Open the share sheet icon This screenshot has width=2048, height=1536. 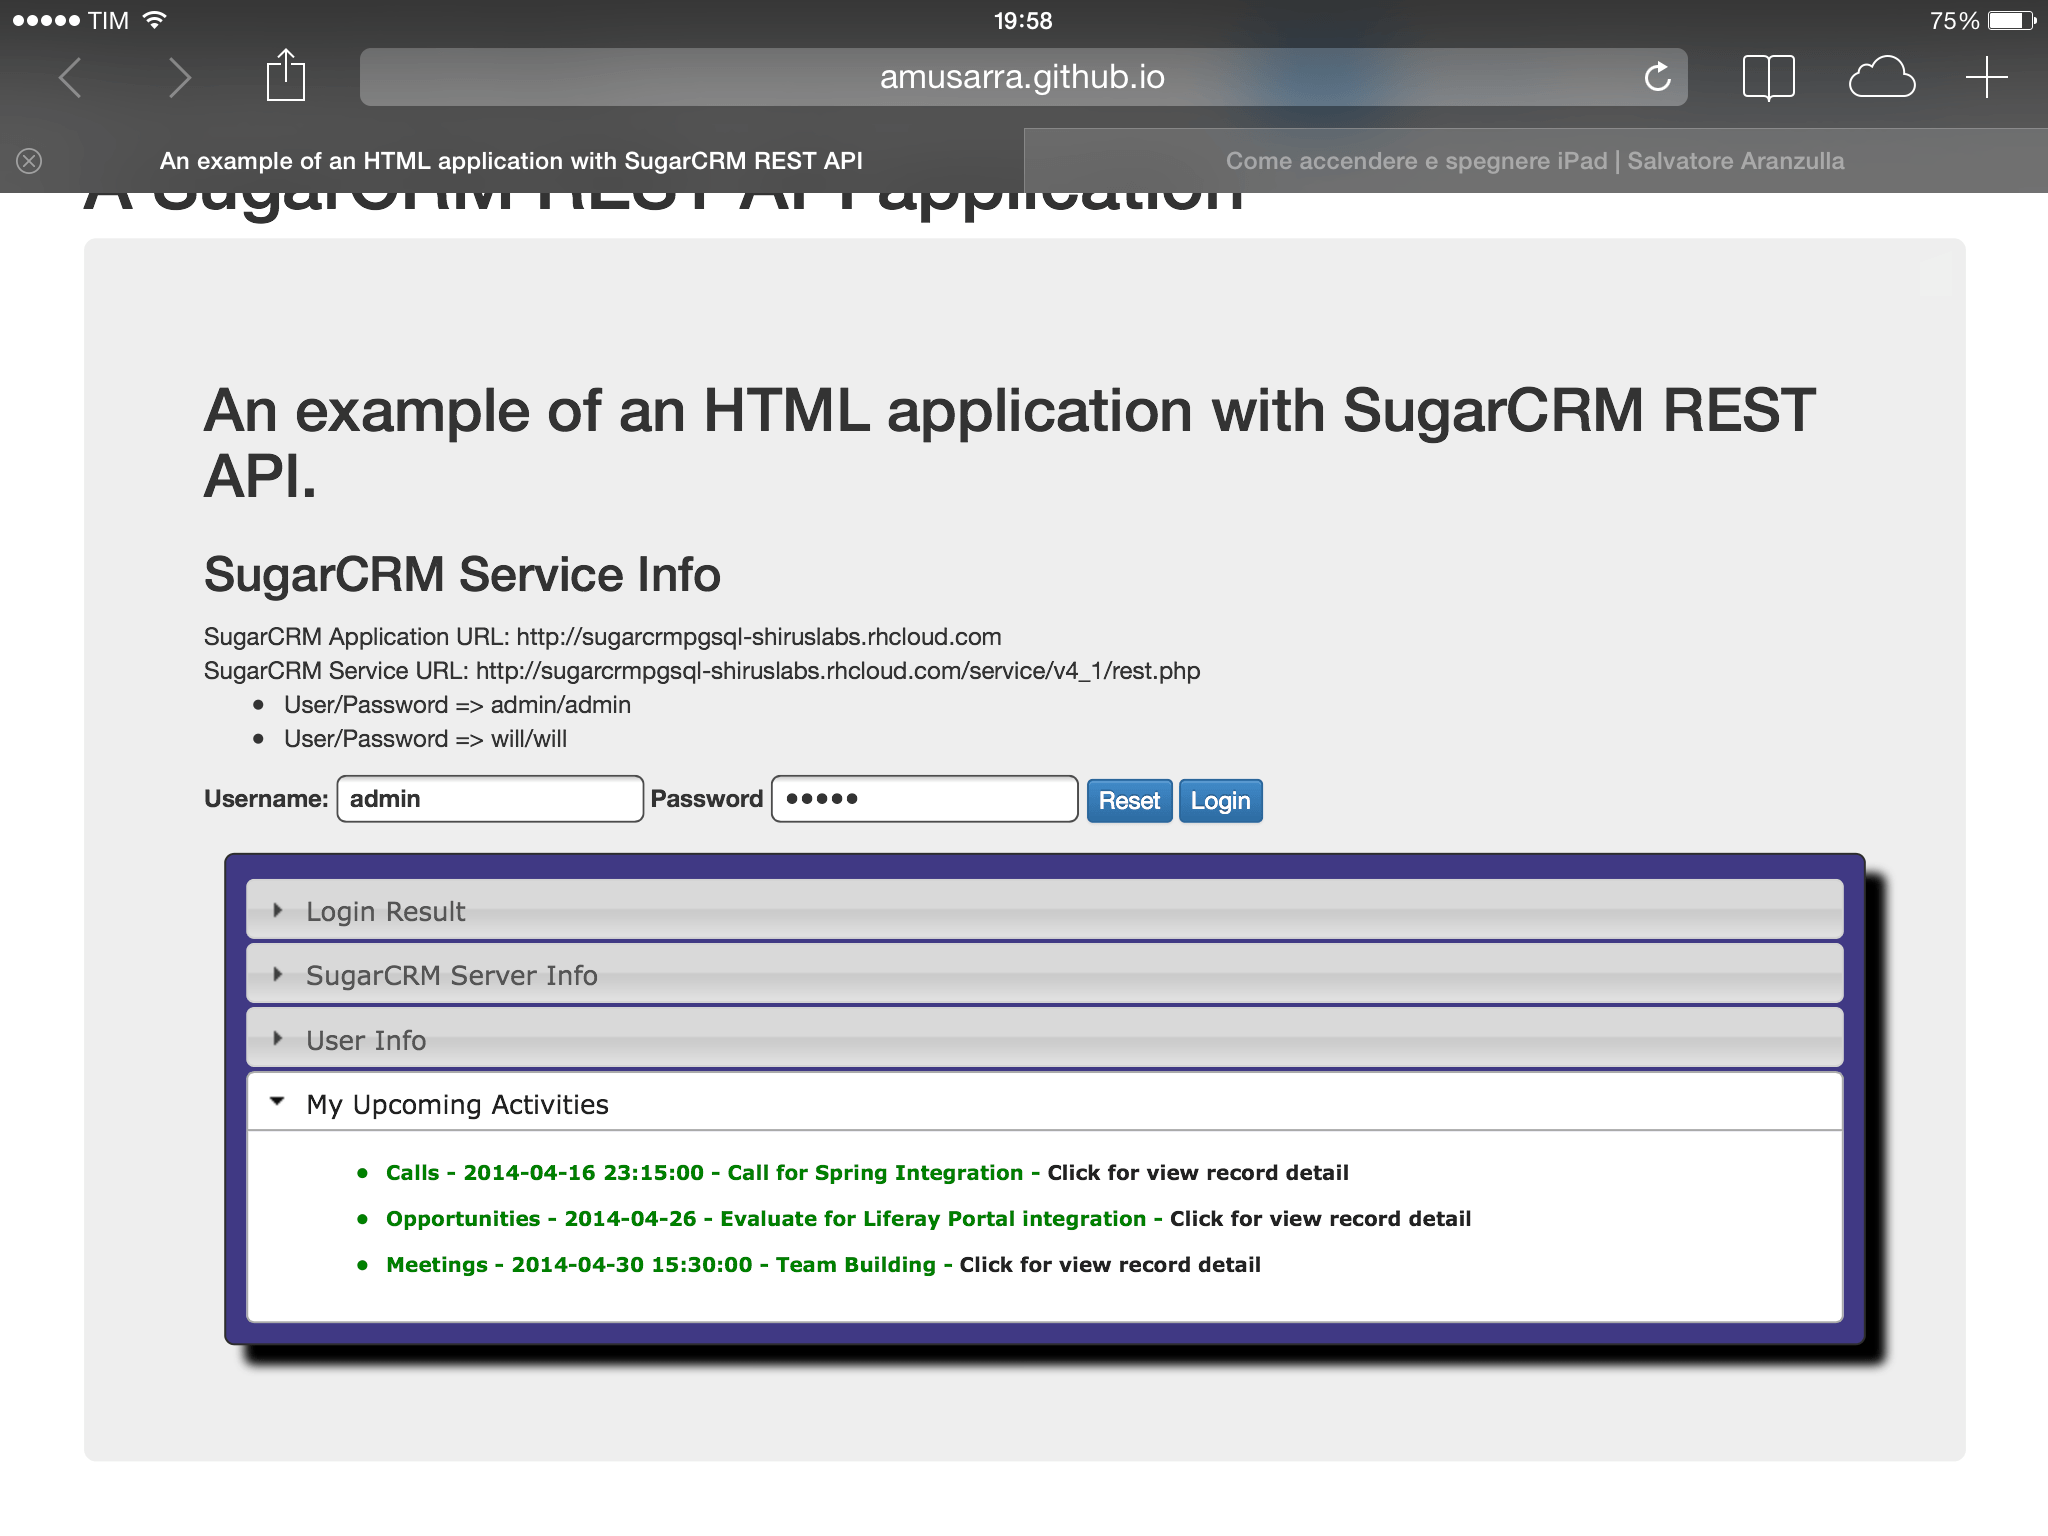(285, 75)
